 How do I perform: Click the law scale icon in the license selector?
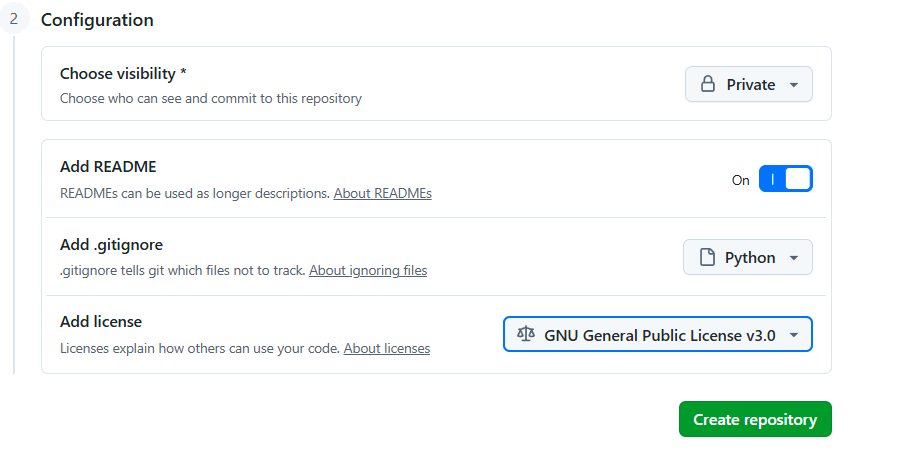pyautogui.click(x=526, y=334)
